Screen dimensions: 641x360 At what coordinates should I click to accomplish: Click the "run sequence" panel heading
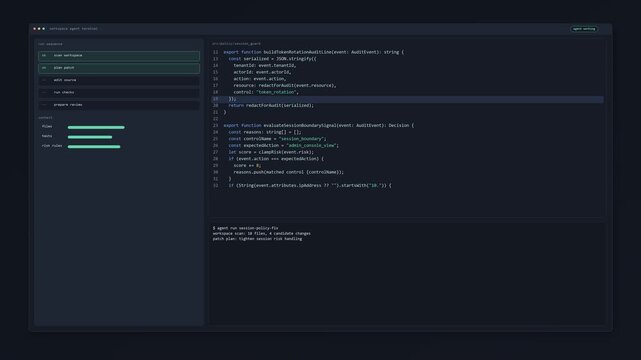tap(50, 44)
